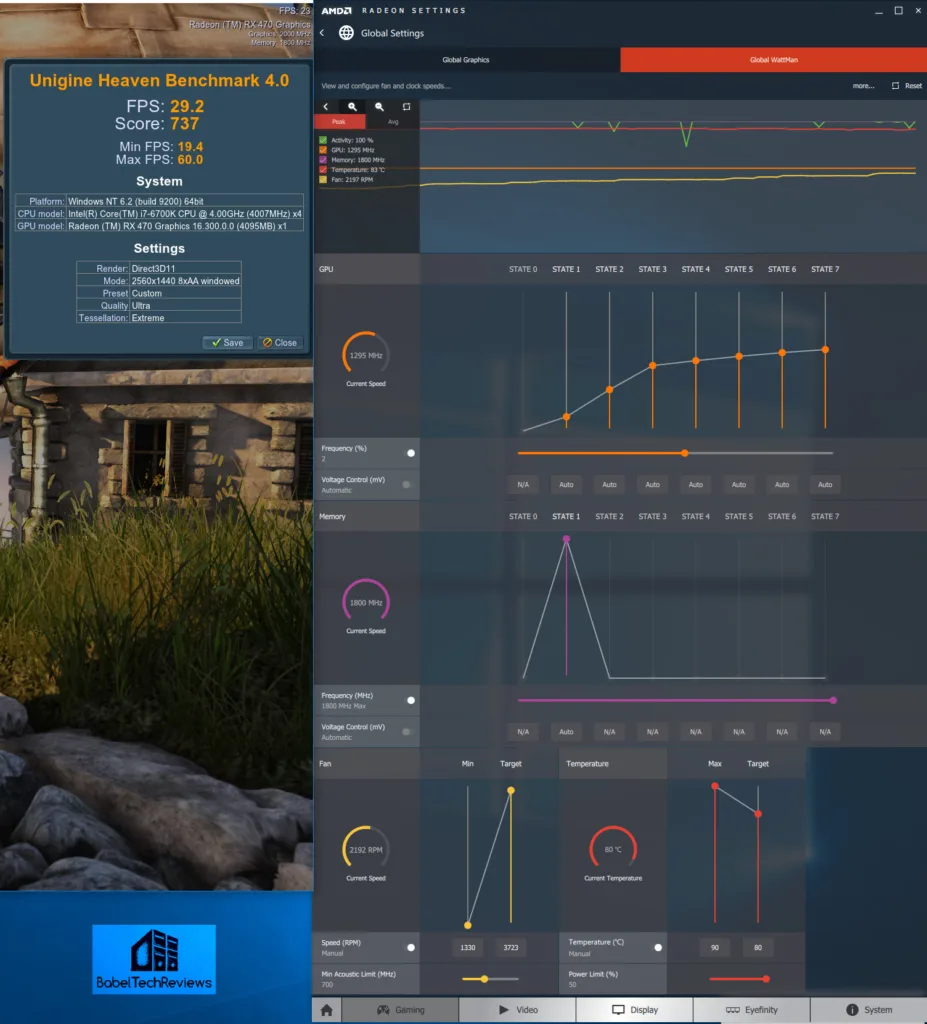Click the max temperature field 90

click(715, 948)
